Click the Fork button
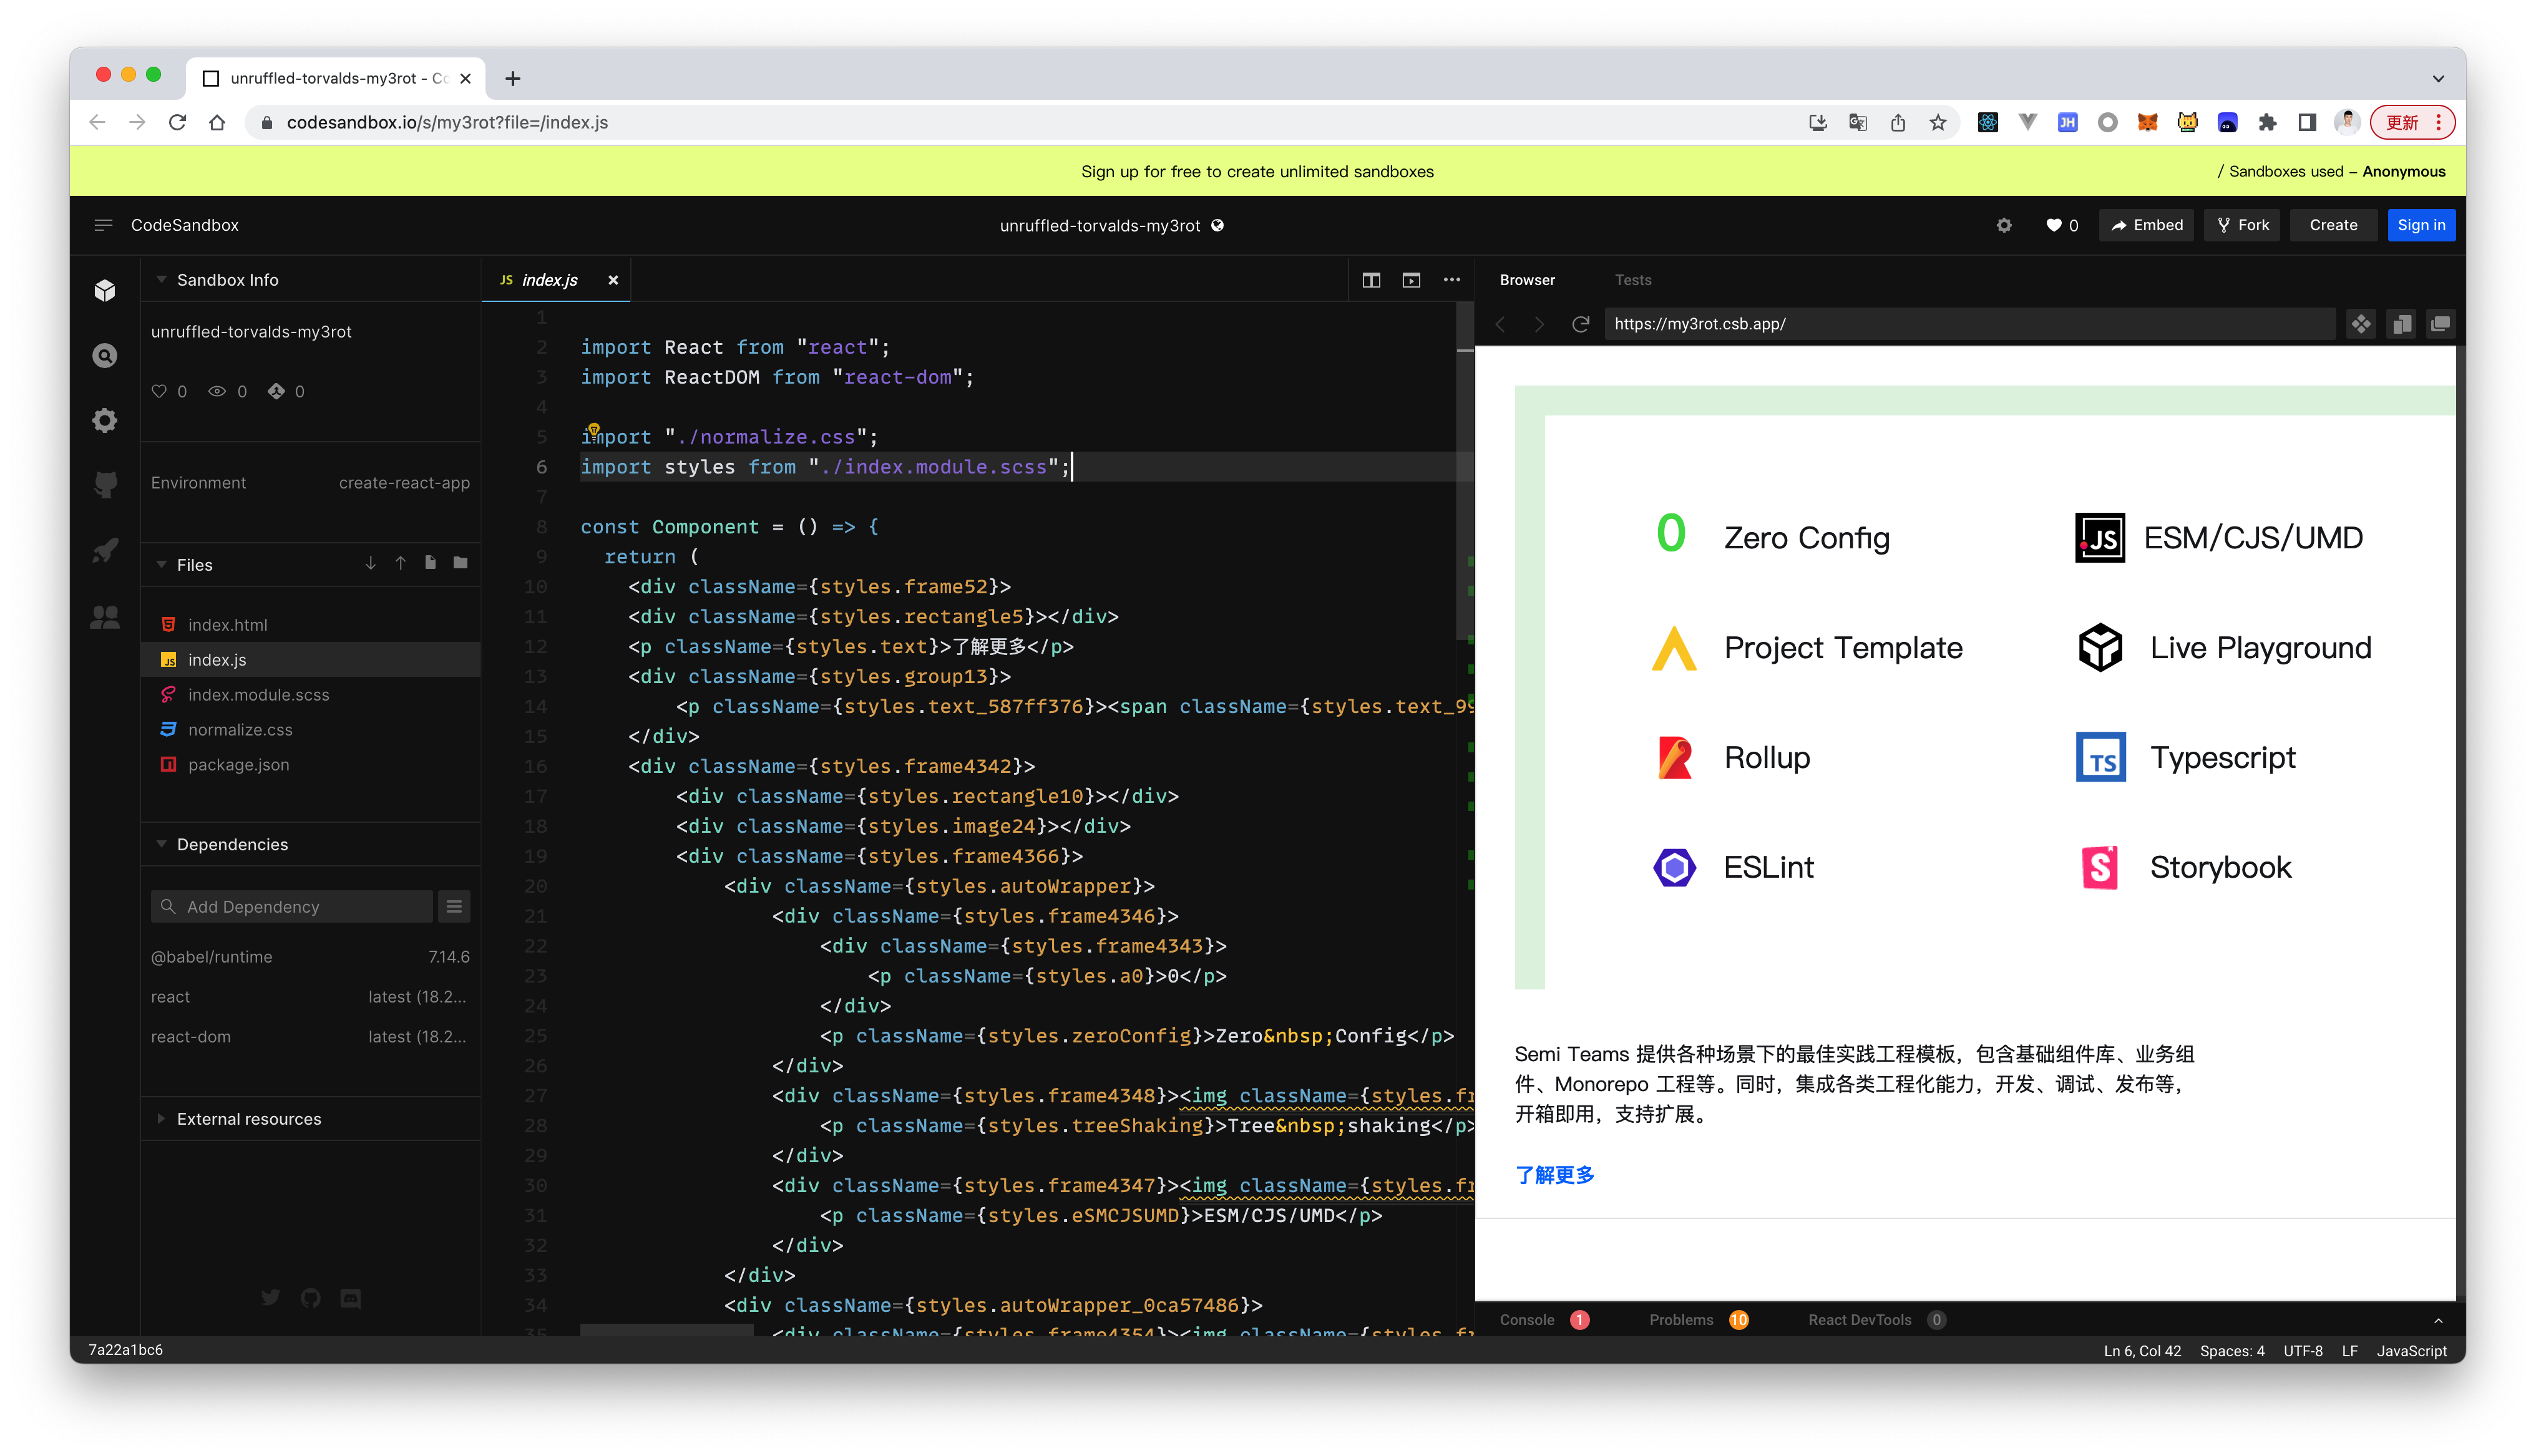 coord(2242,225)
